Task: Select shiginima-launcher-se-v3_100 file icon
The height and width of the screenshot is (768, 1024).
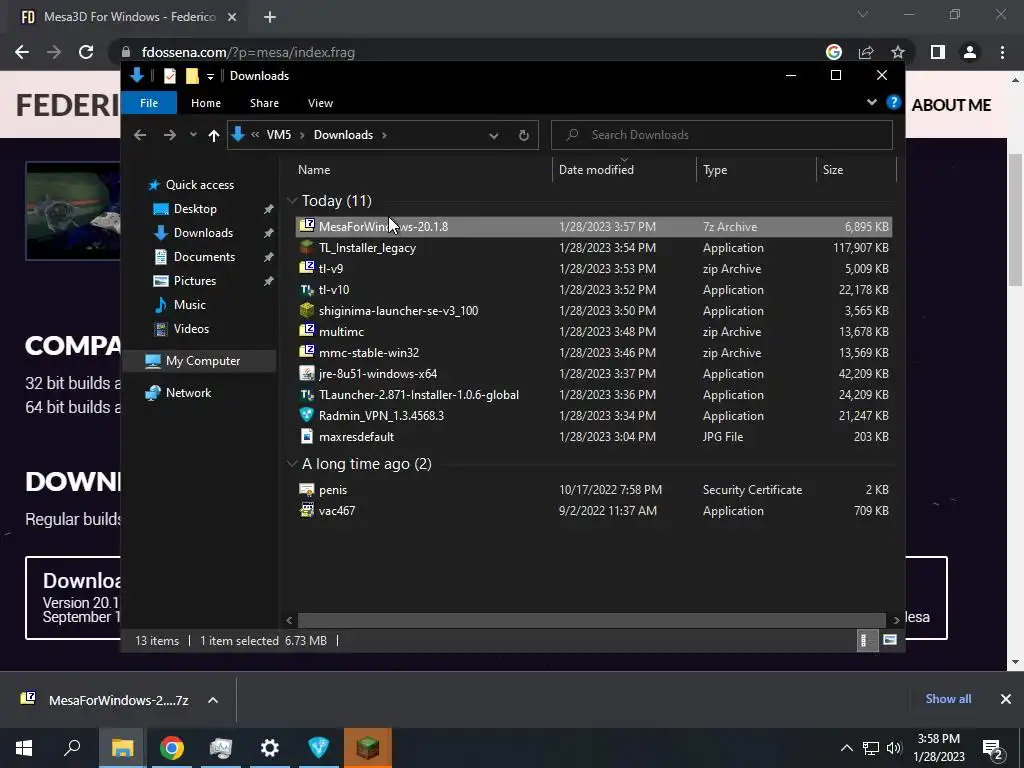Action: click(307, 310)
